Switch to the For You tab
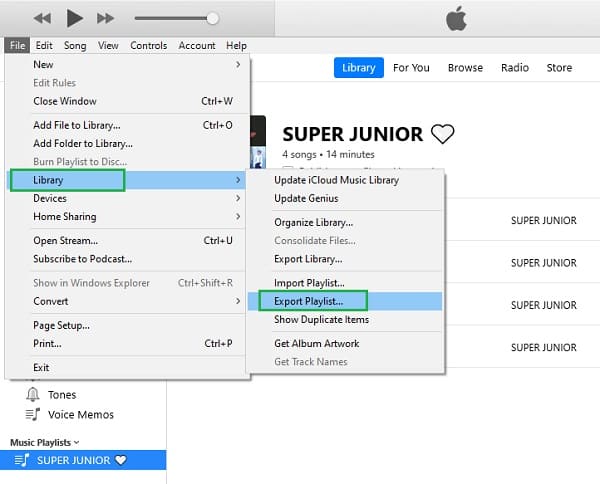The width and height of the screenshot is (600, 484). tap(411, 68)
